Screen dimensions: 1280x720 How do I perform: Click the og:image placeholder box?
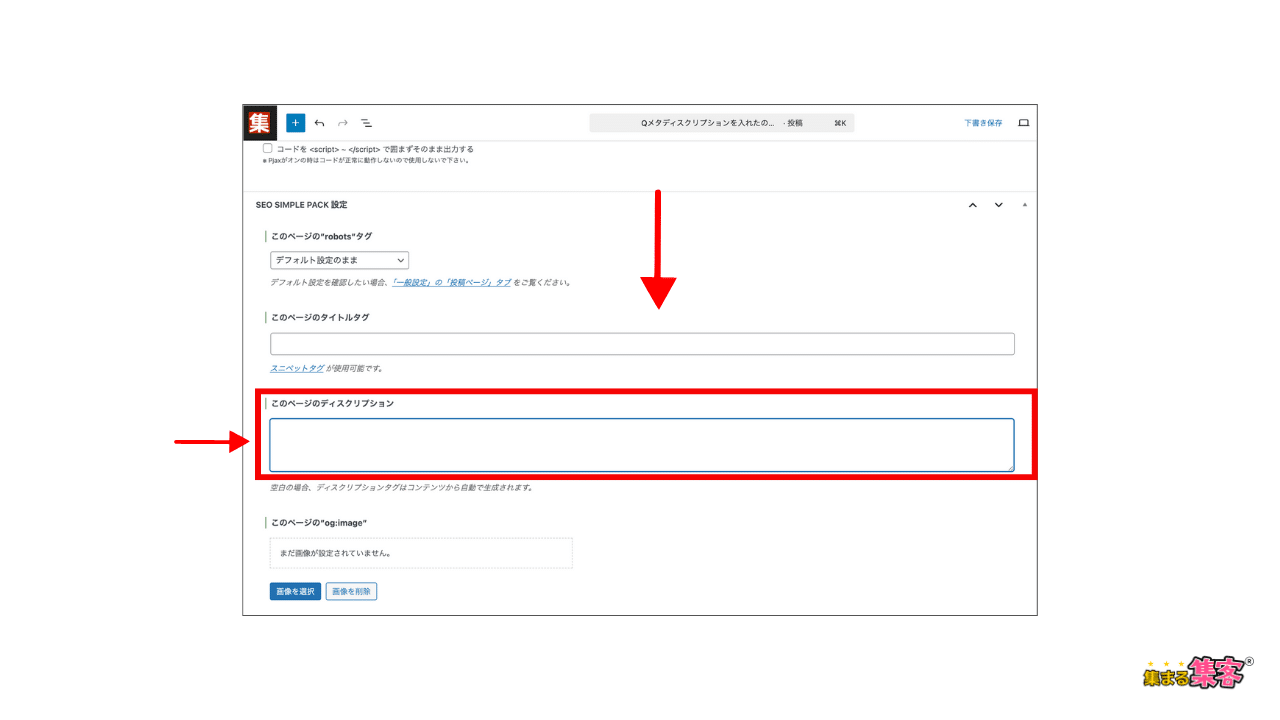click(421, 553)
